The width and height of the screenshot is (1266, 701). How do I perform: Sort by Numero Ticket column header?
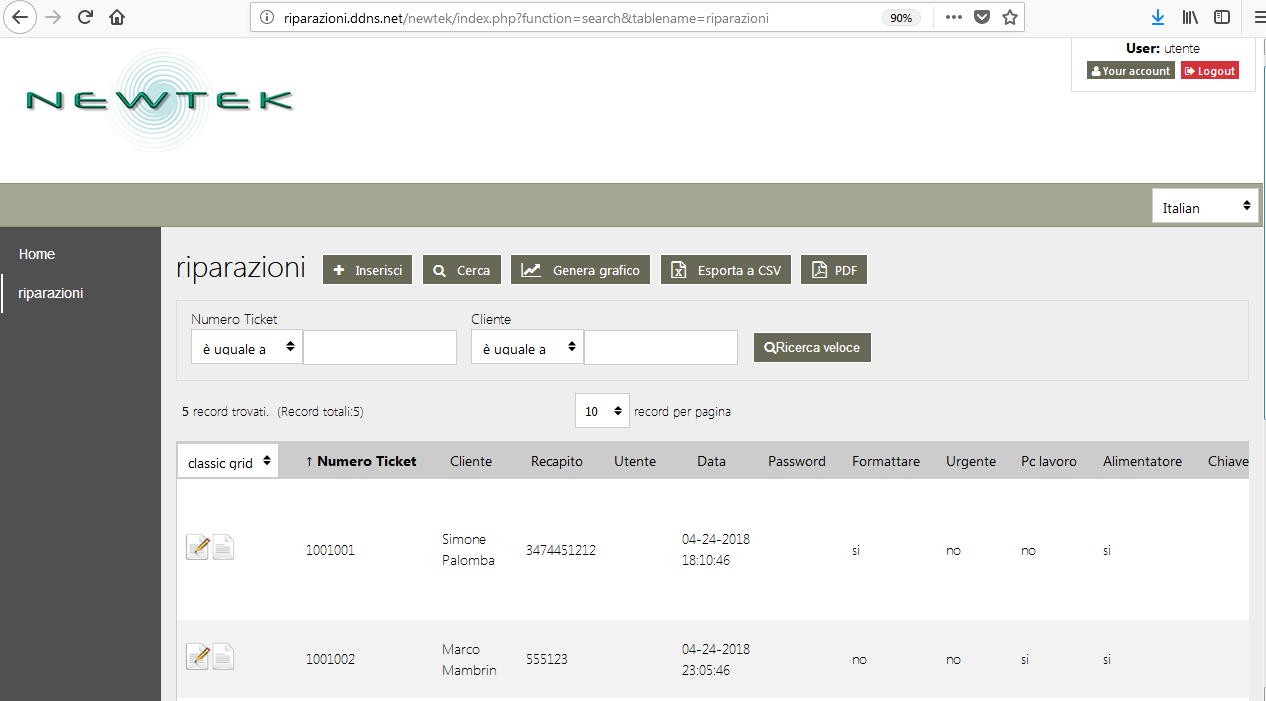(361, 461)
